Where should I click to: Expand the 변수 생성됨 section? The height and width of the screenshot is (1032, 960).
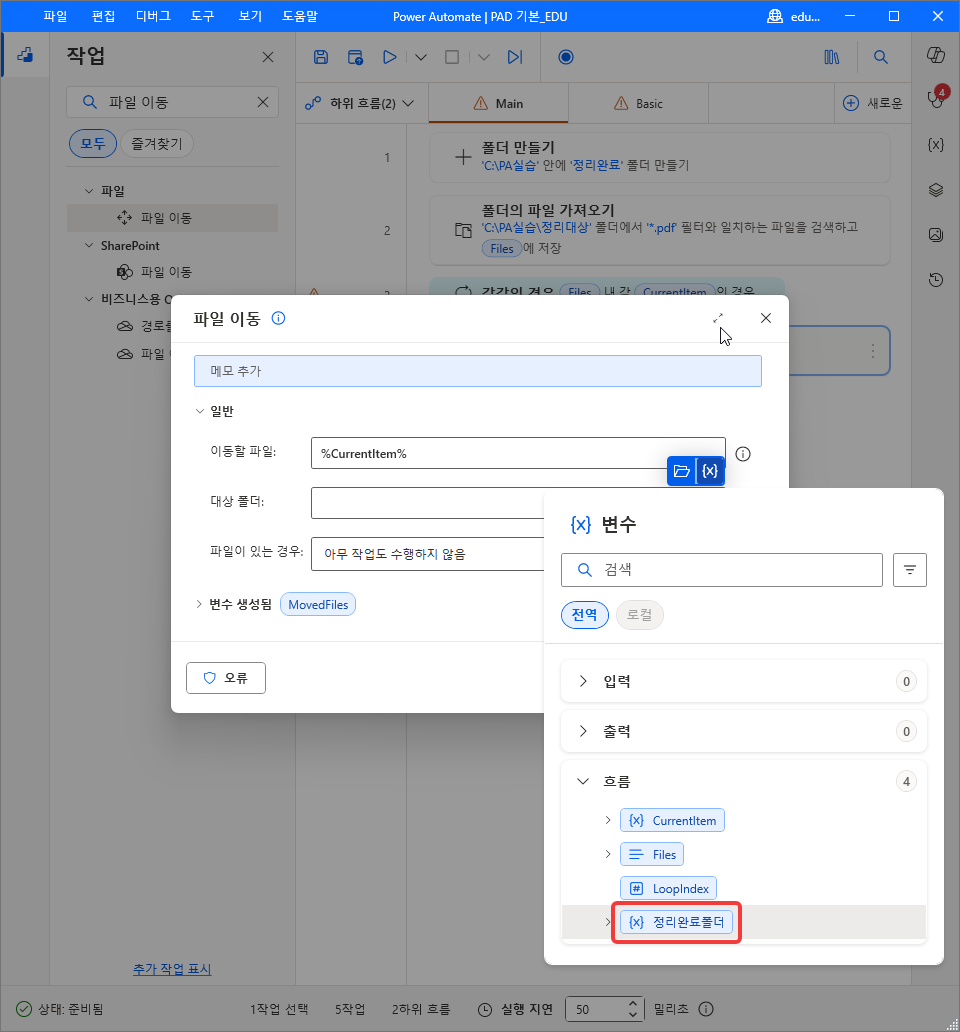tap(199, 604)
